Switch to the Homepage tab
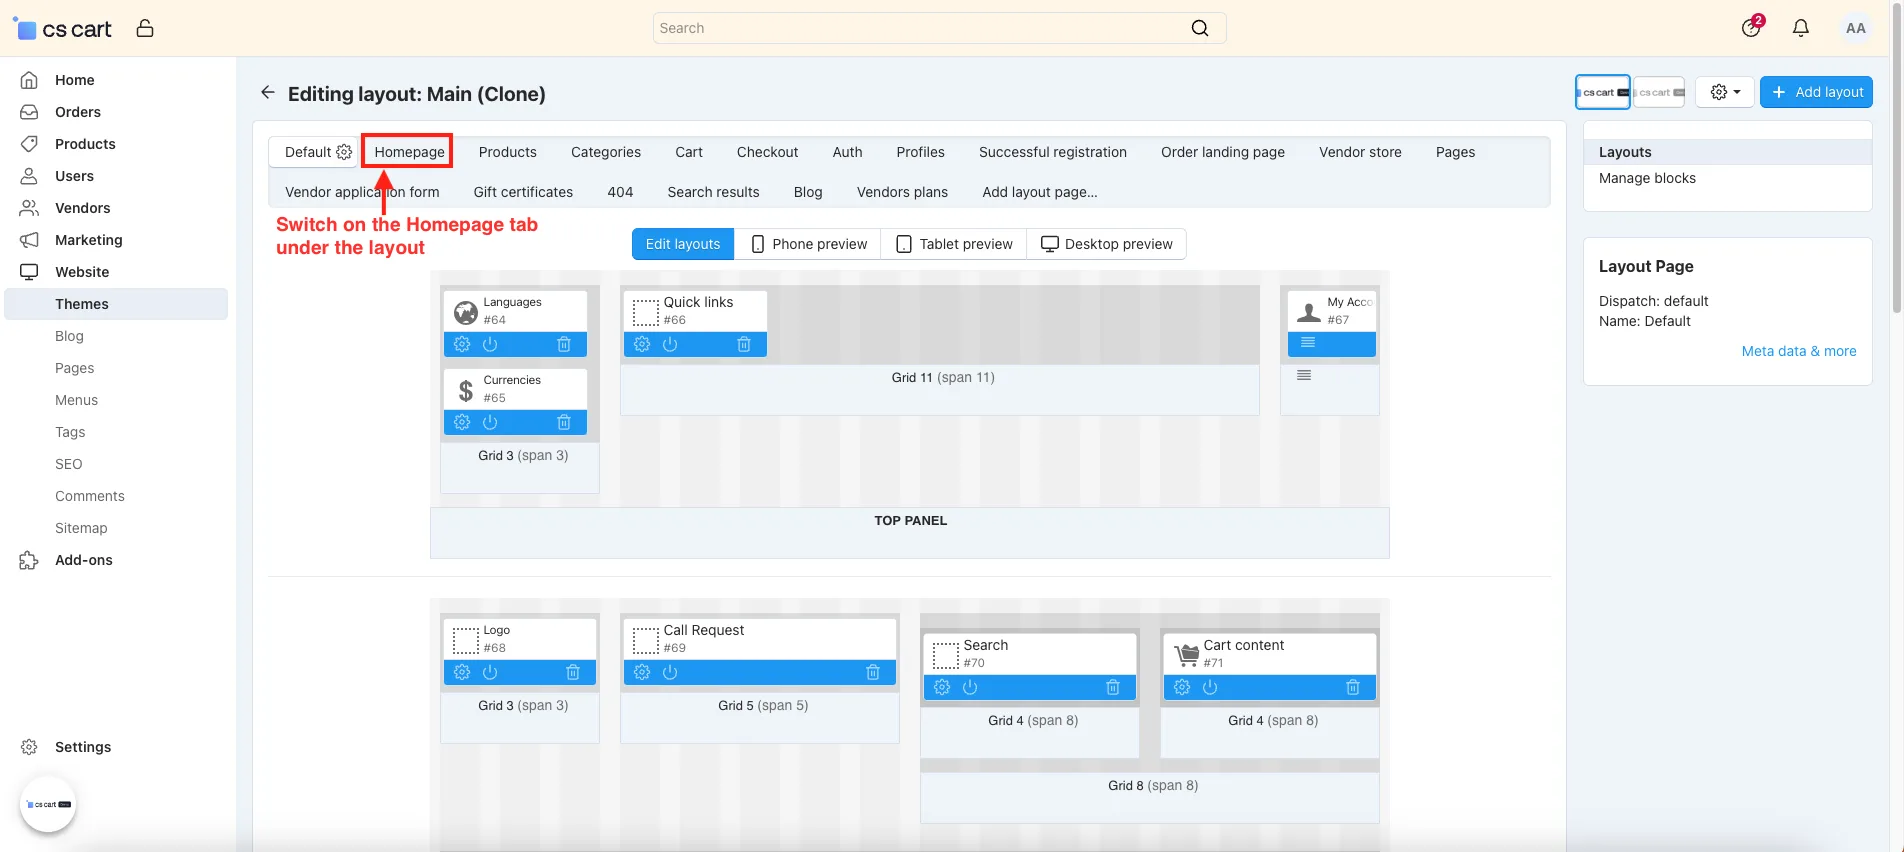This screenshot has width=1904, height=852. pyautogui.click(x=409, y=152)
